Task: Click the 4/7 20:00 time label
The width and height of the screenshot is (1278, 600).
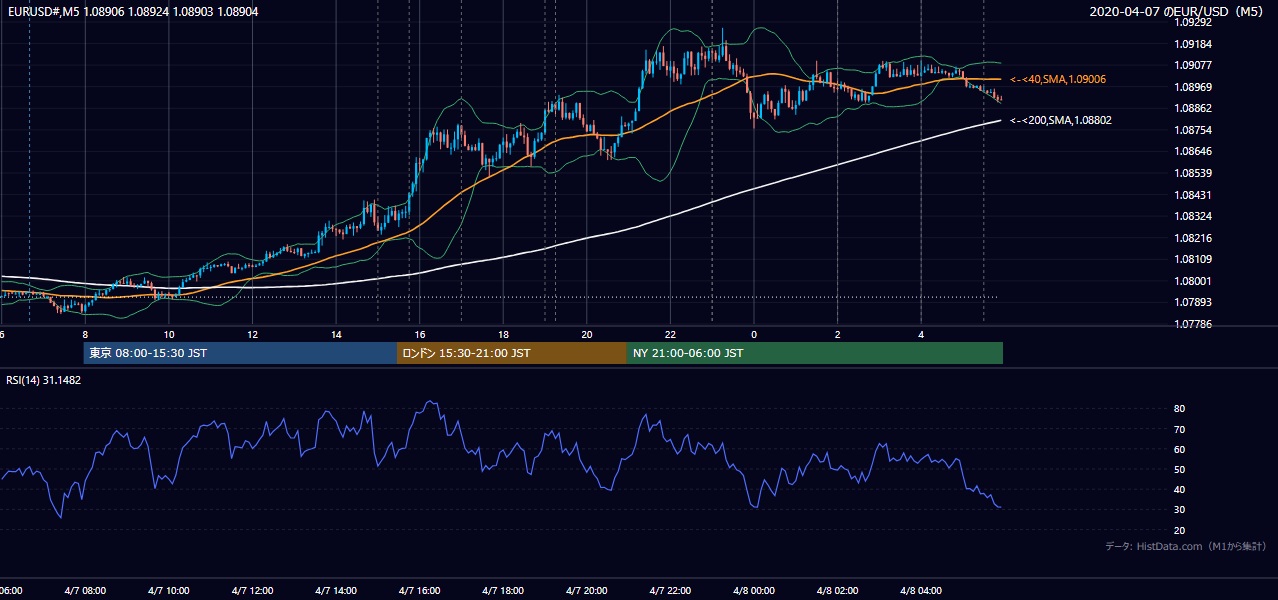Action: coord(587,590)
